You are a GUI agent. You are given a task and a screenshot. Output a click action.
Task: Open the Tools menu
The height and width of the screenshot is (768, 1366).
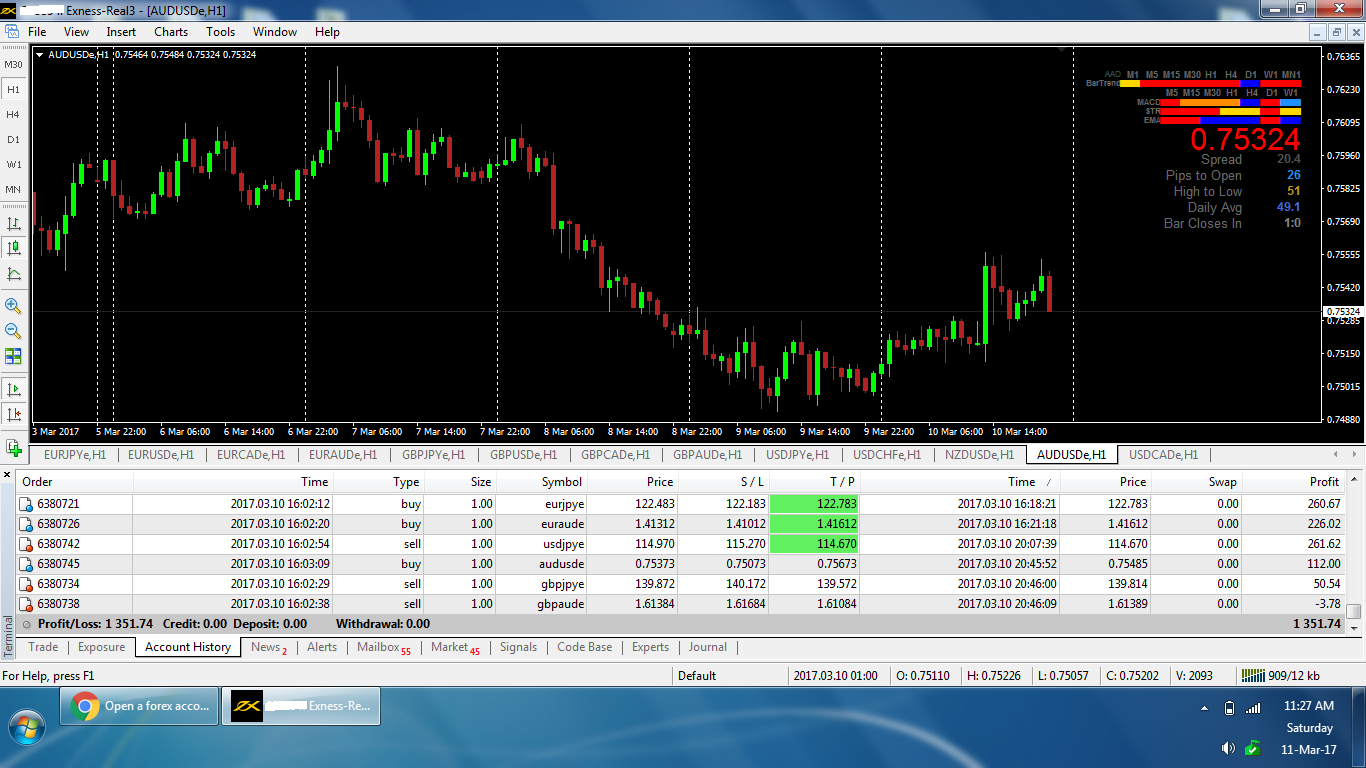(x=220, y=32)
